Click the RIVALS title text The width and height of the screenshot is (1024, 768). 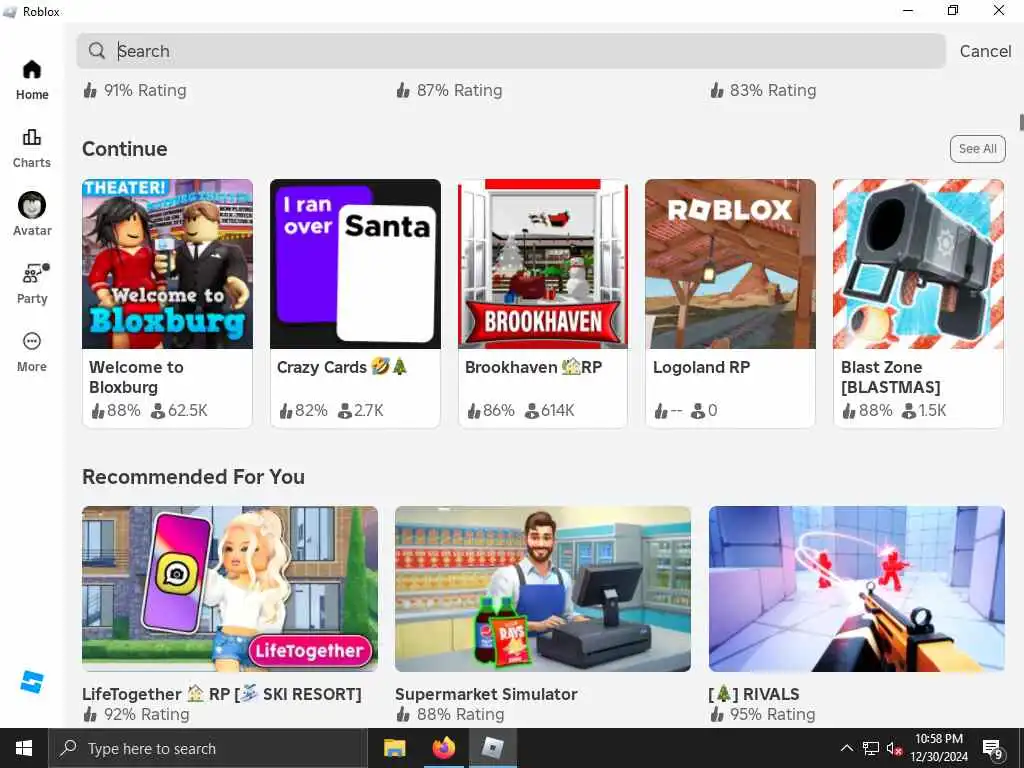(x=754, y=694)
